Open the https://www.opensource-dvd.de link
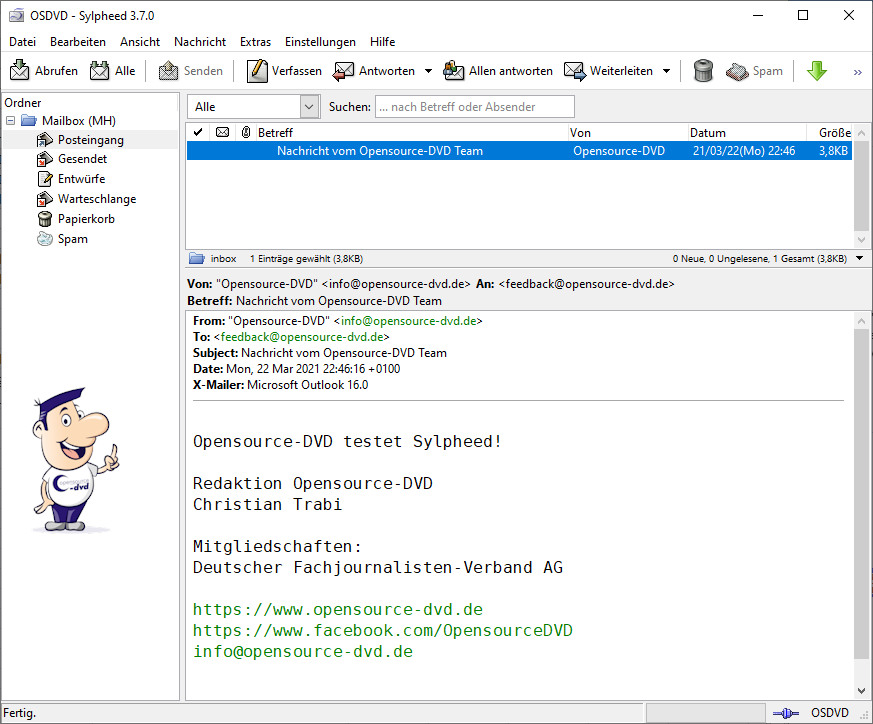This screenshot has width=873, height=724. click(338, 610)
